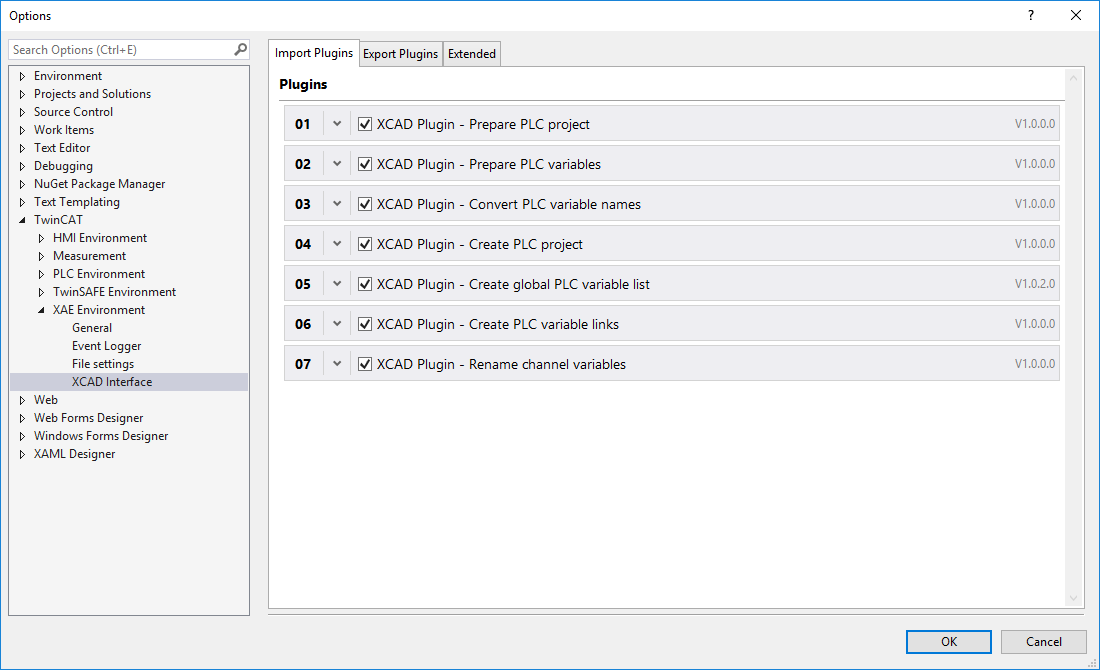
Task: Confirm with the OK button
Action: [948, 641]
